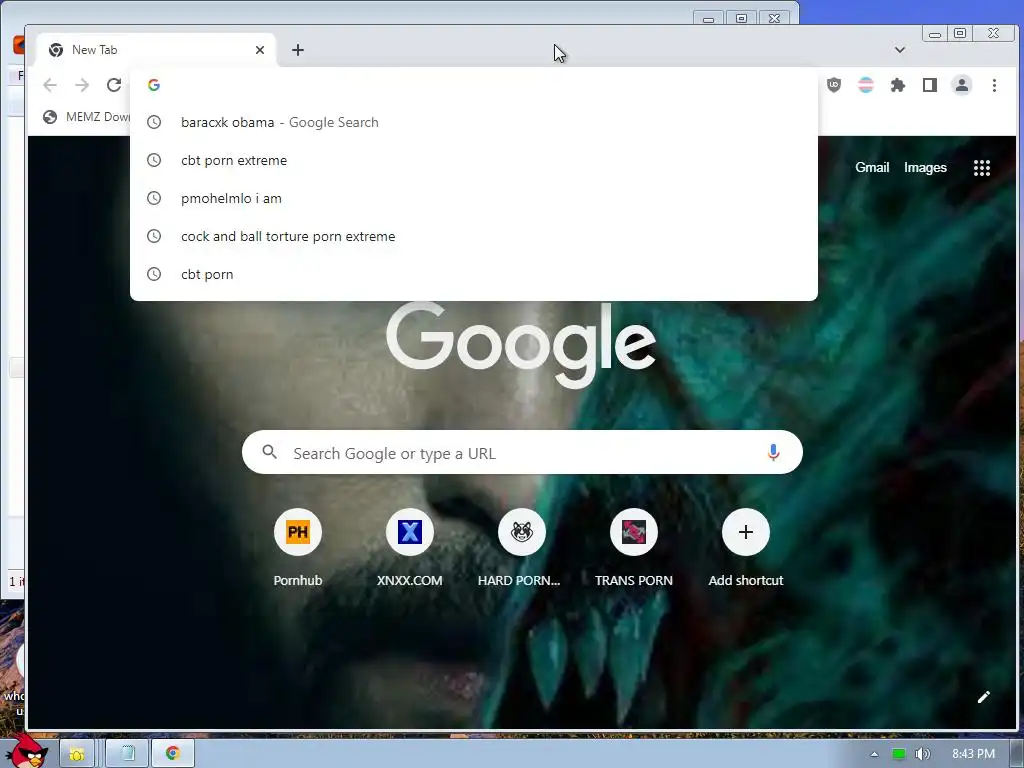
Task: Click the clock icon beside 'baracxk obama'
Action: (x=154, y=122)
